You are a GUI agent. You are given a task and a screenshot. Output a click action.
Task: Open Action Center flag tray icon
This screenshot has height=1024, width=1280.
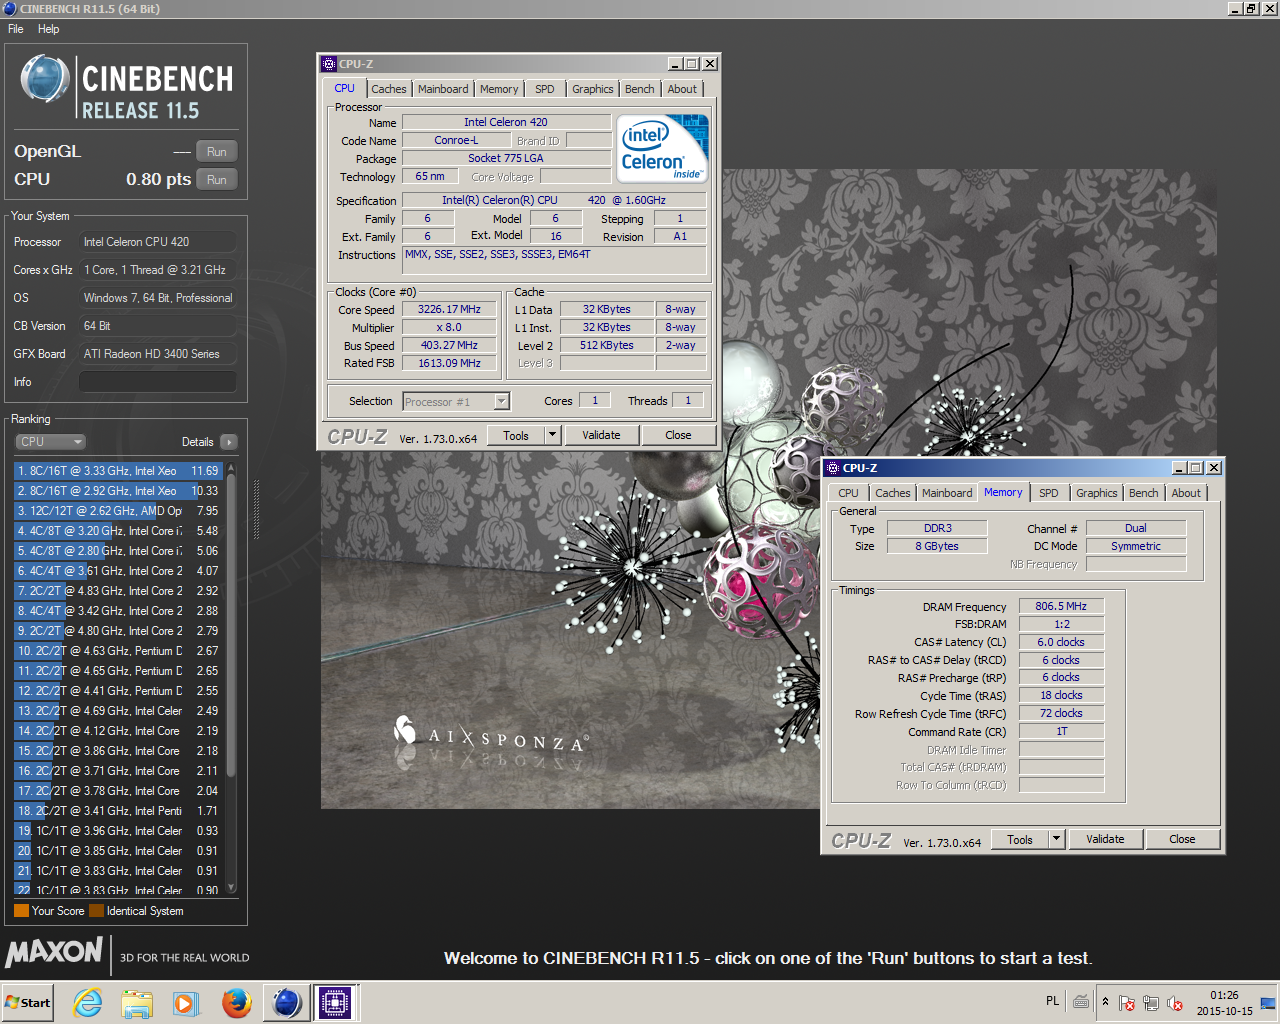click(x=1127, y=1003)
